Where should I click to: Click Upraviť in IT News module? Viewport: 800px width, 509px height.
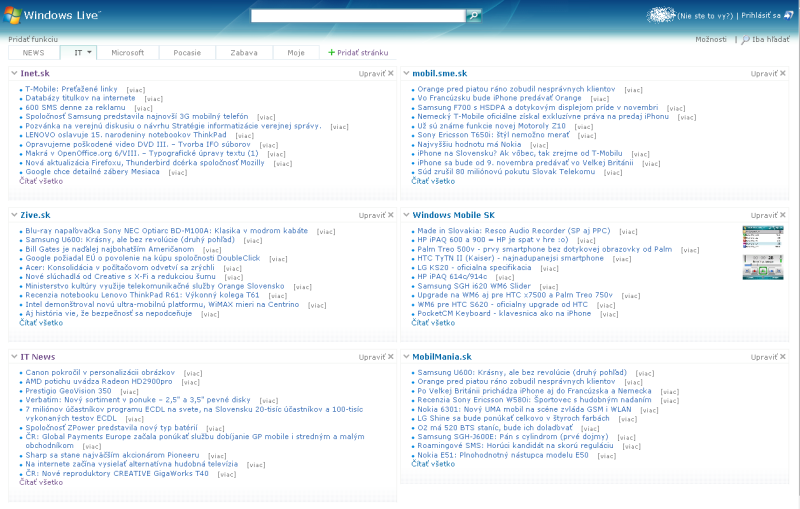372,357
